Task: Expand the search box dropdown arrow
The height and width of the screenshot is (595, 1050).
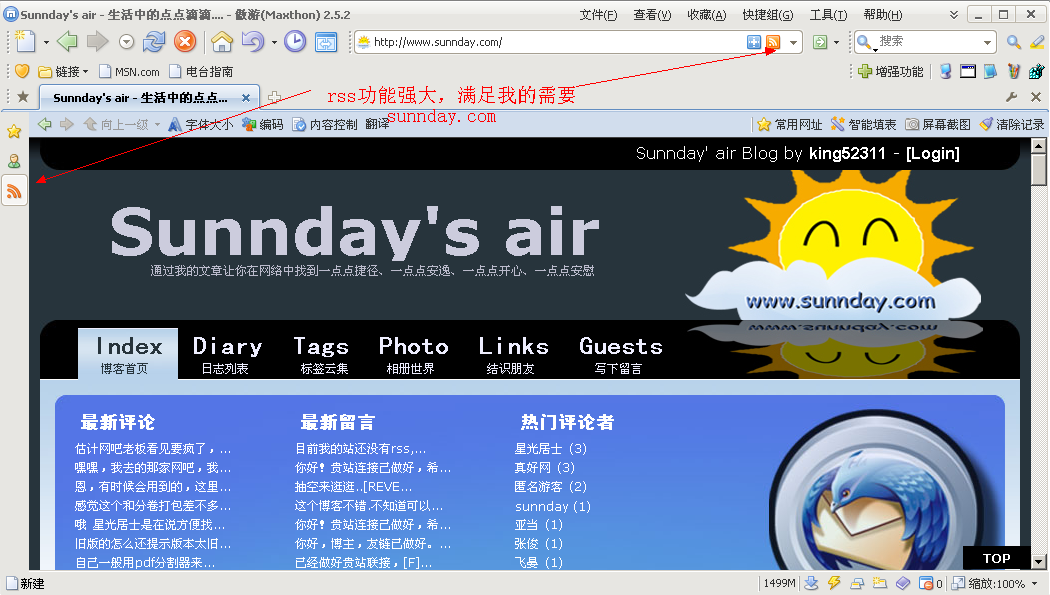Action: pyautogui.click(x=987, y=42)
